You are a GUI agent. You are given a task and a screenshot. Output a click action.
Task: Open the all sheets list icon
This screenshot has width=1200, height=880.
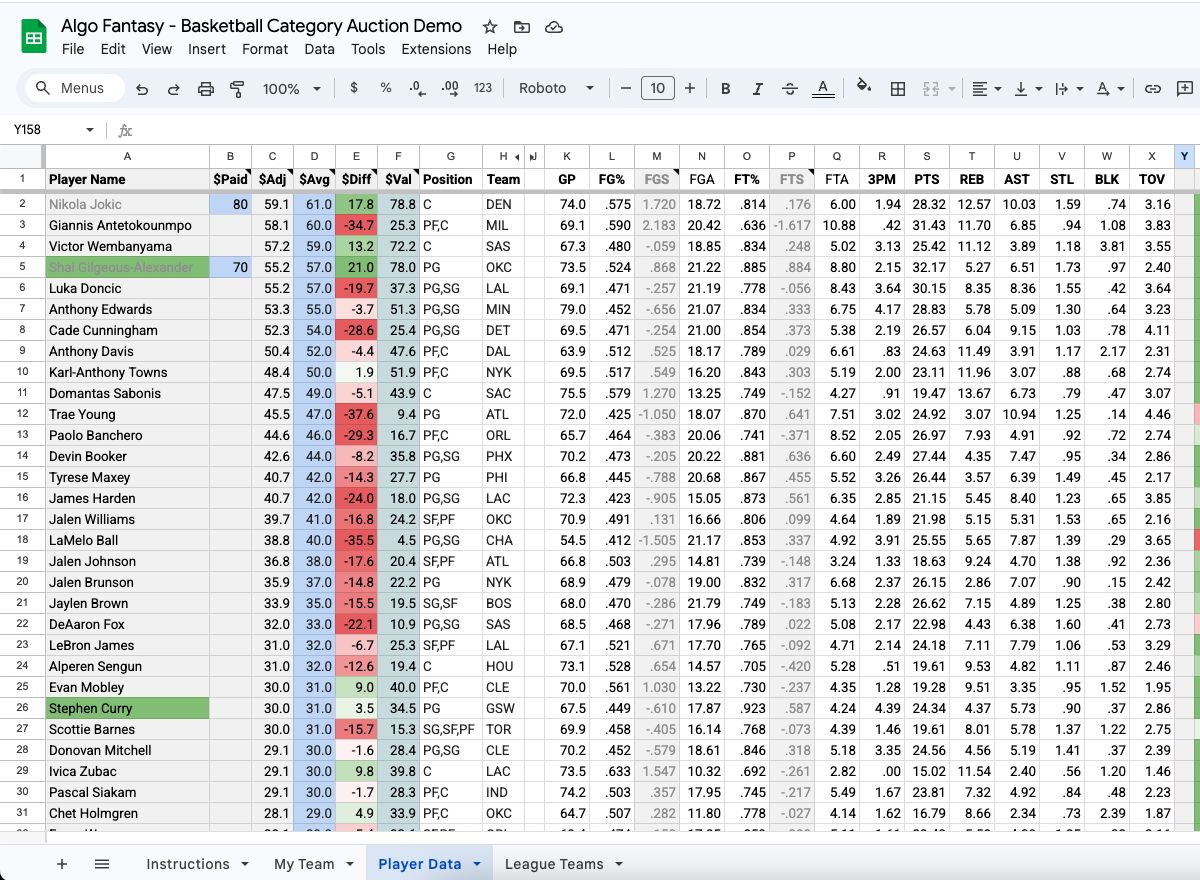point(102,864)
